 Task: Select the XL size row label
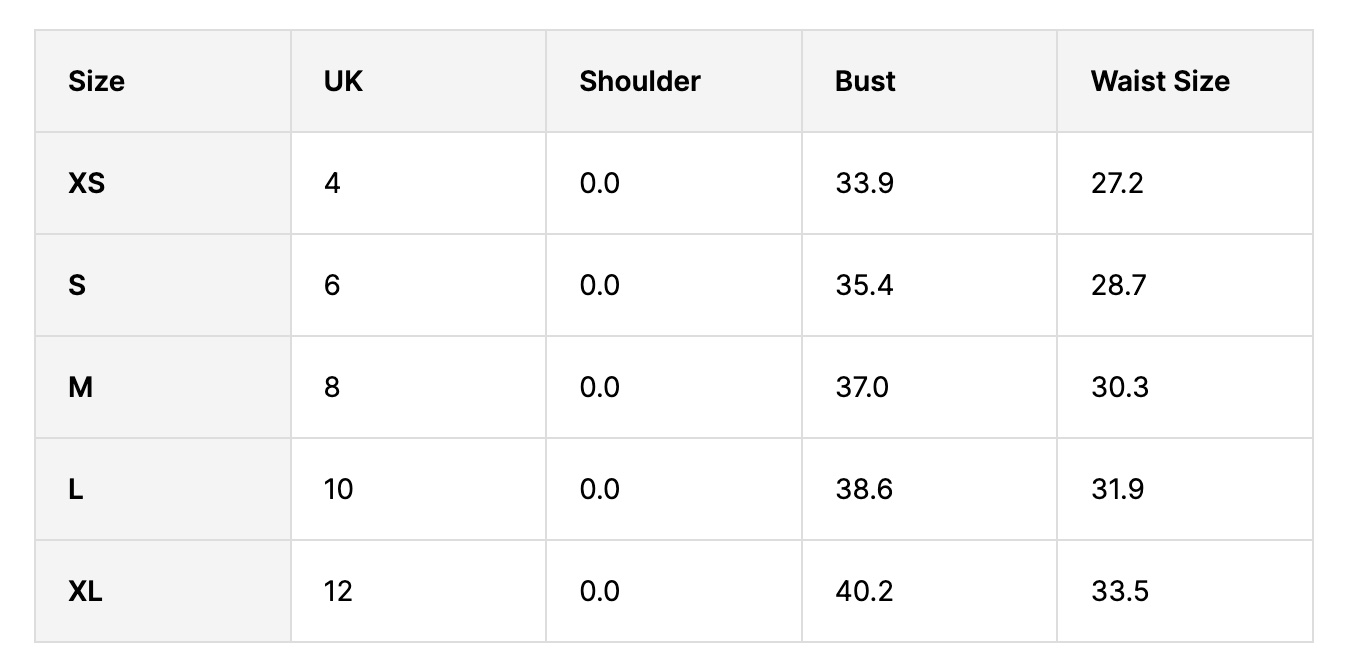86,592
